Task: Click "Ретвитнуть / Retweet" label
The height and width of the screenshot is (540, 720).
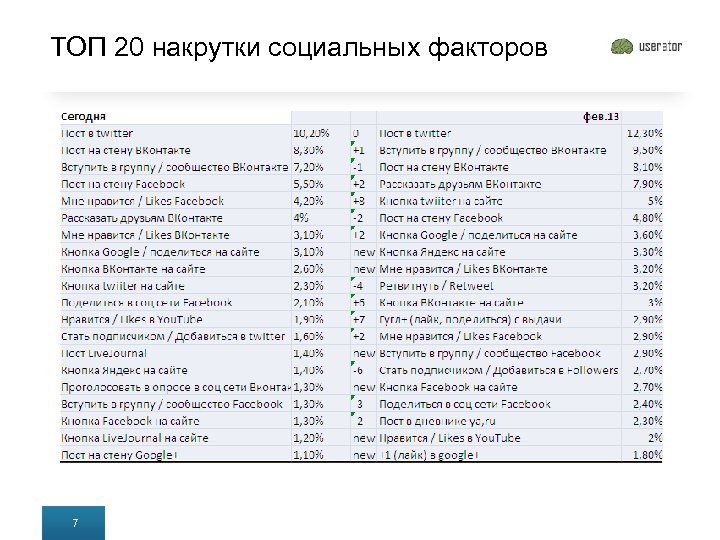Action: click(x=436, y=286)
